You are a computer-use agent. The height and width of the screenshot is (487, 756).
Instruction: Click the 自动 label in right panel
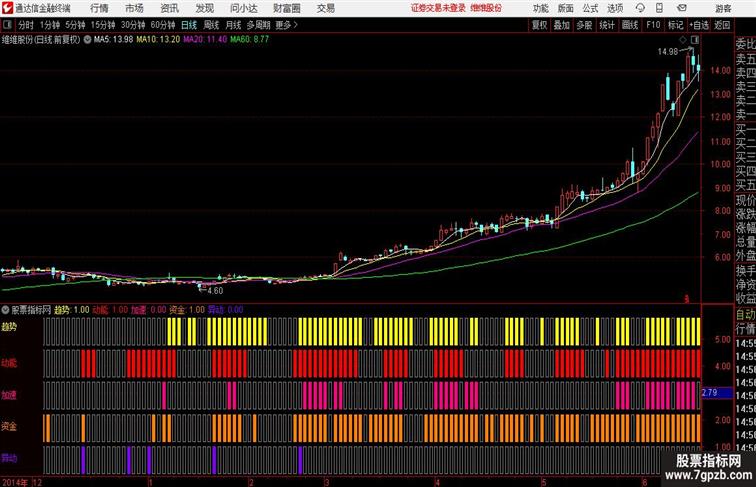coord(745,315)
